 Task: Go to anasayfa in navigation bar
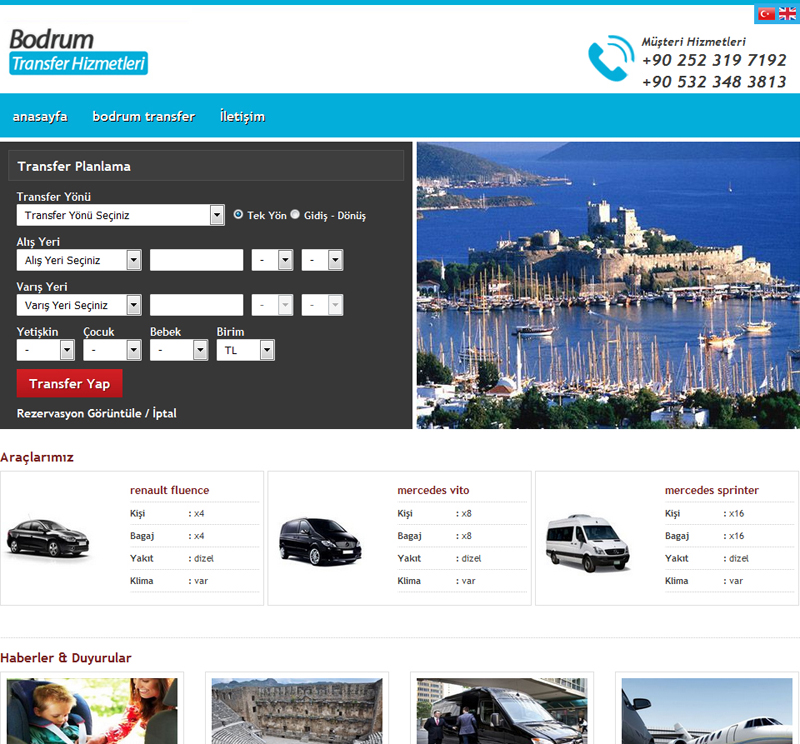pyautogui.click(x=40, y=116)
